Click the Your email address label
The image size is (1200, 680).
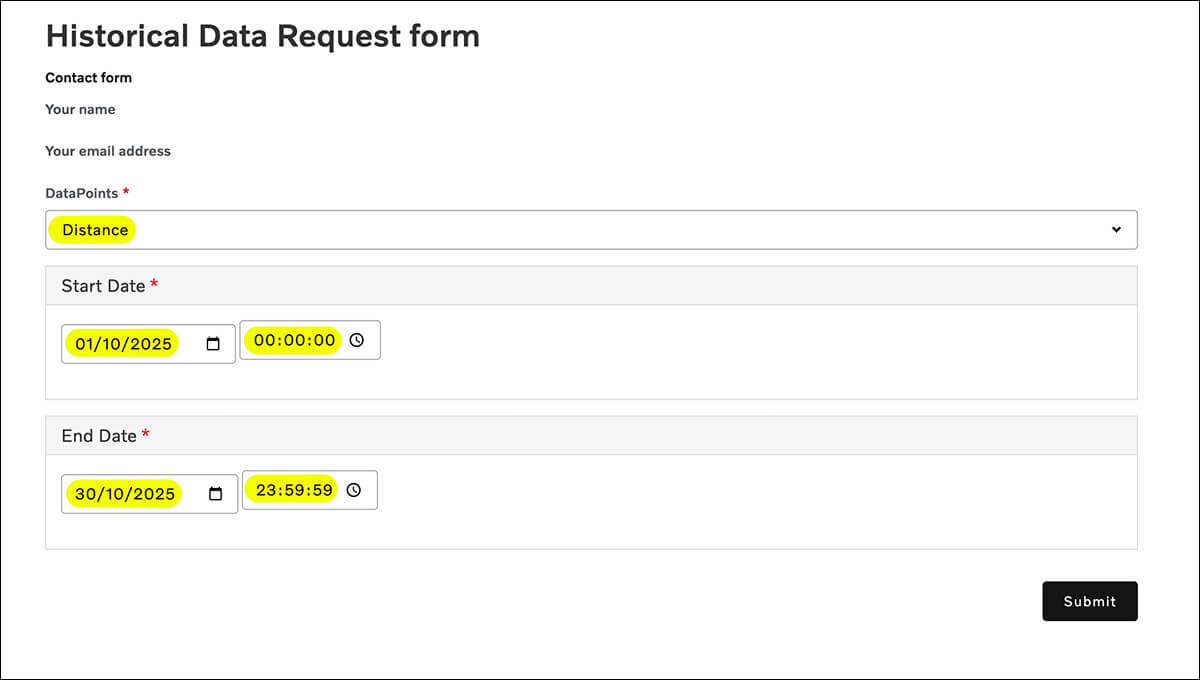[x=108, y=151]
